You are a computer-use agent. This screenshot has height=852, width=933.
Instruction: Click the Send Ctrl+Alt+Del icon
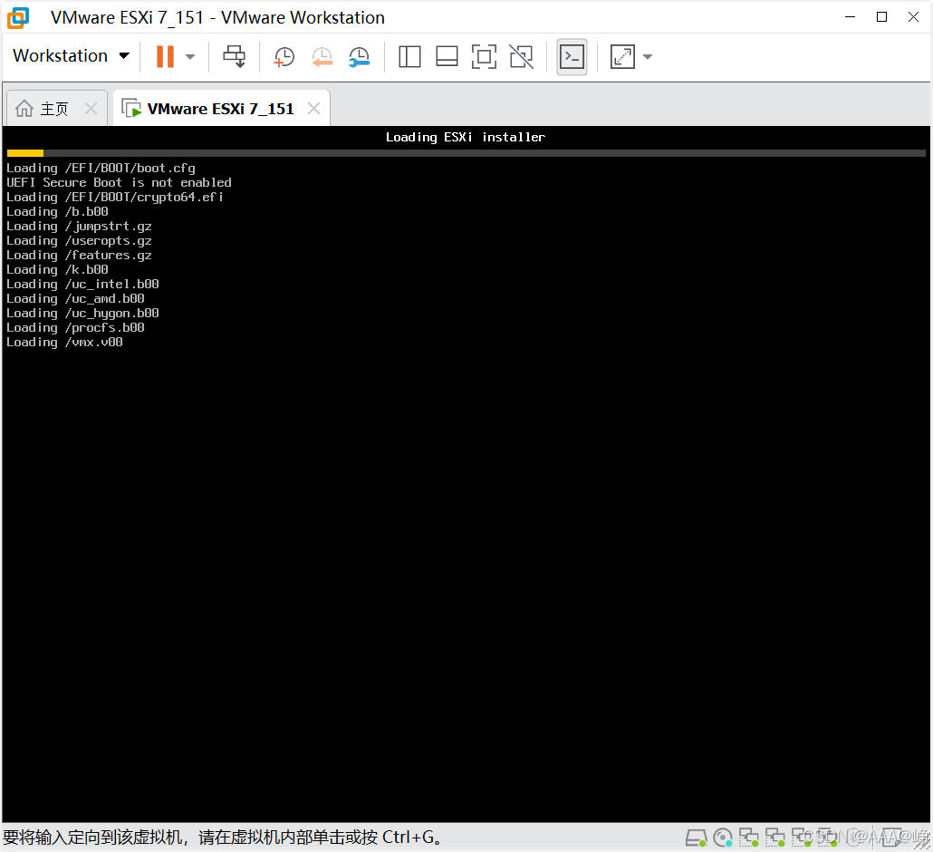[x=234, y=57]
